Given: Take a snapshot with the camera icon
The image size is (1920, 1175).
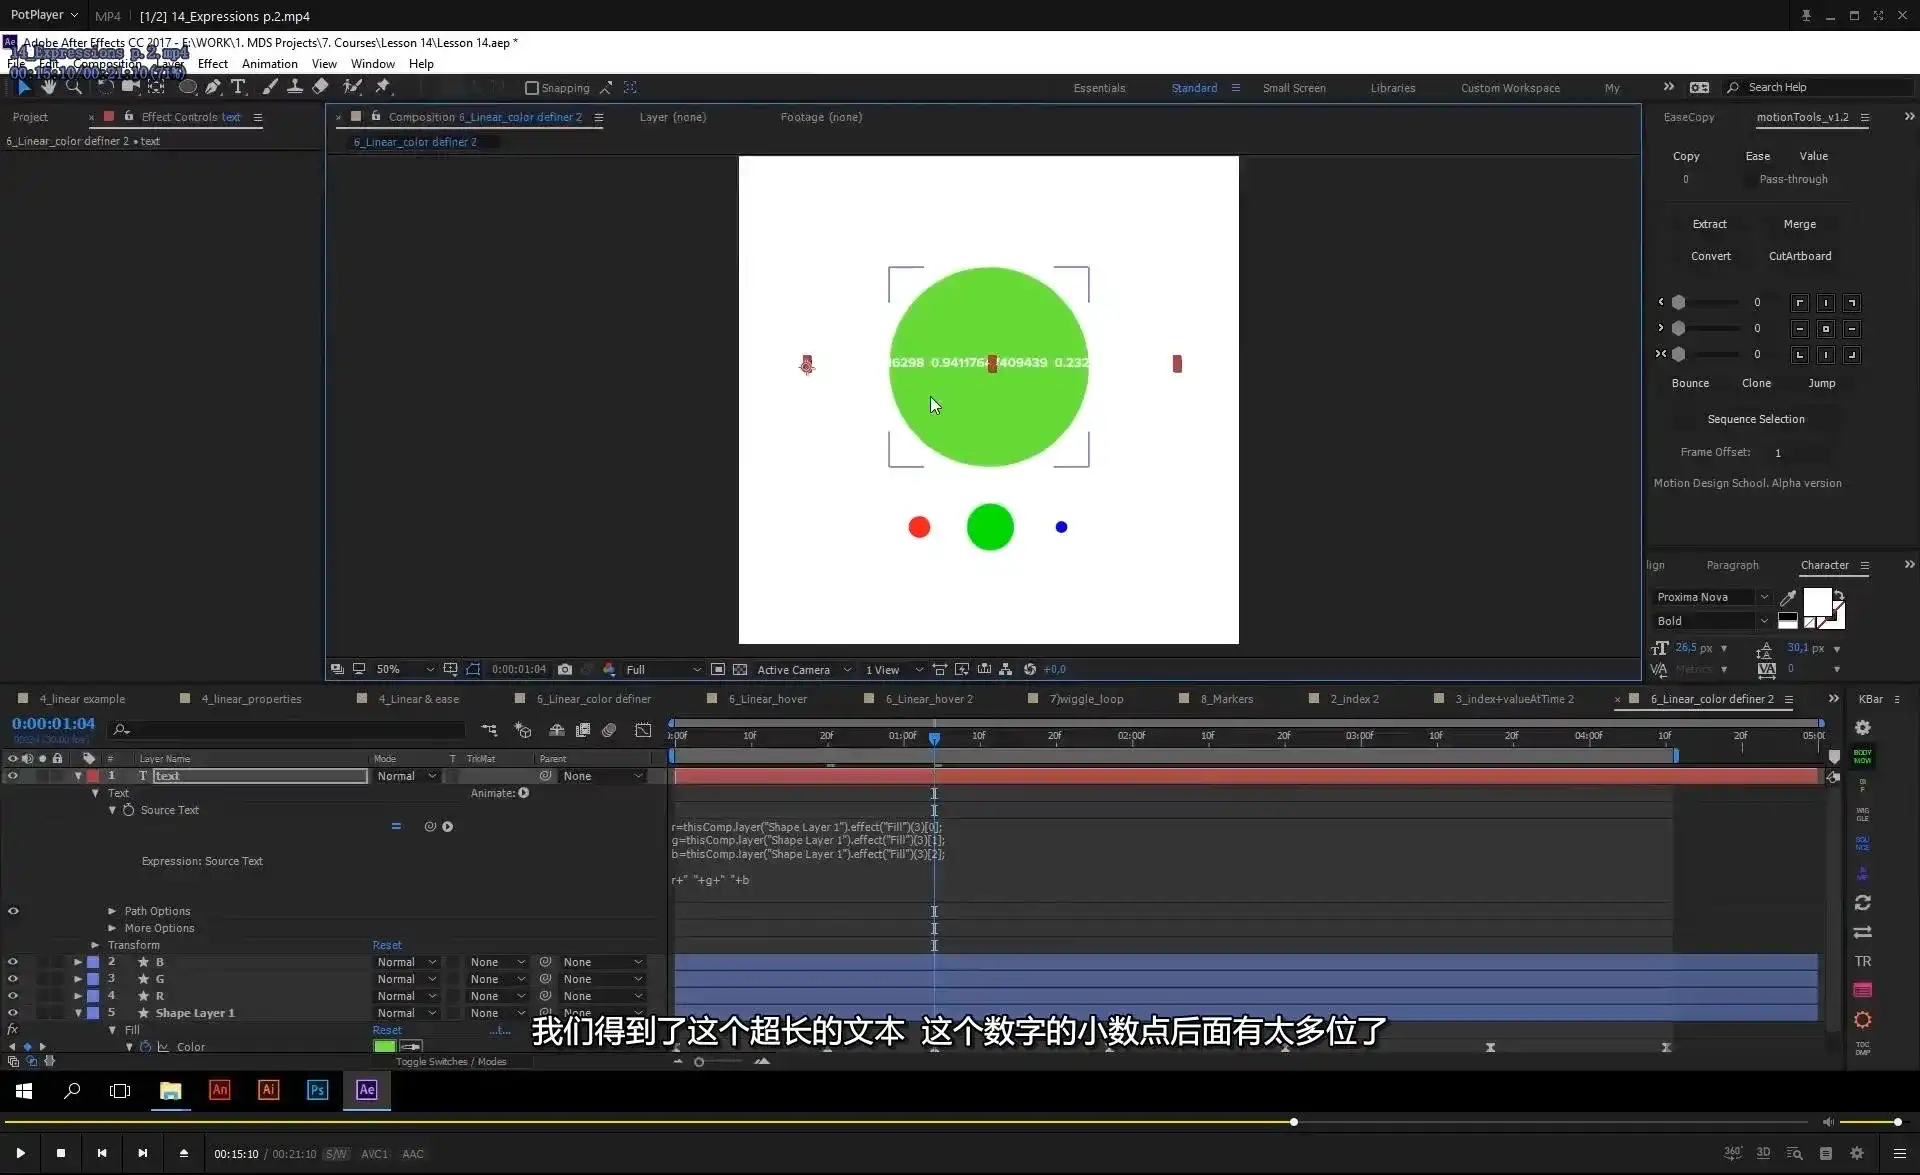Looking at the screenshot, I should pyautogui.click(x=565, y=669).
